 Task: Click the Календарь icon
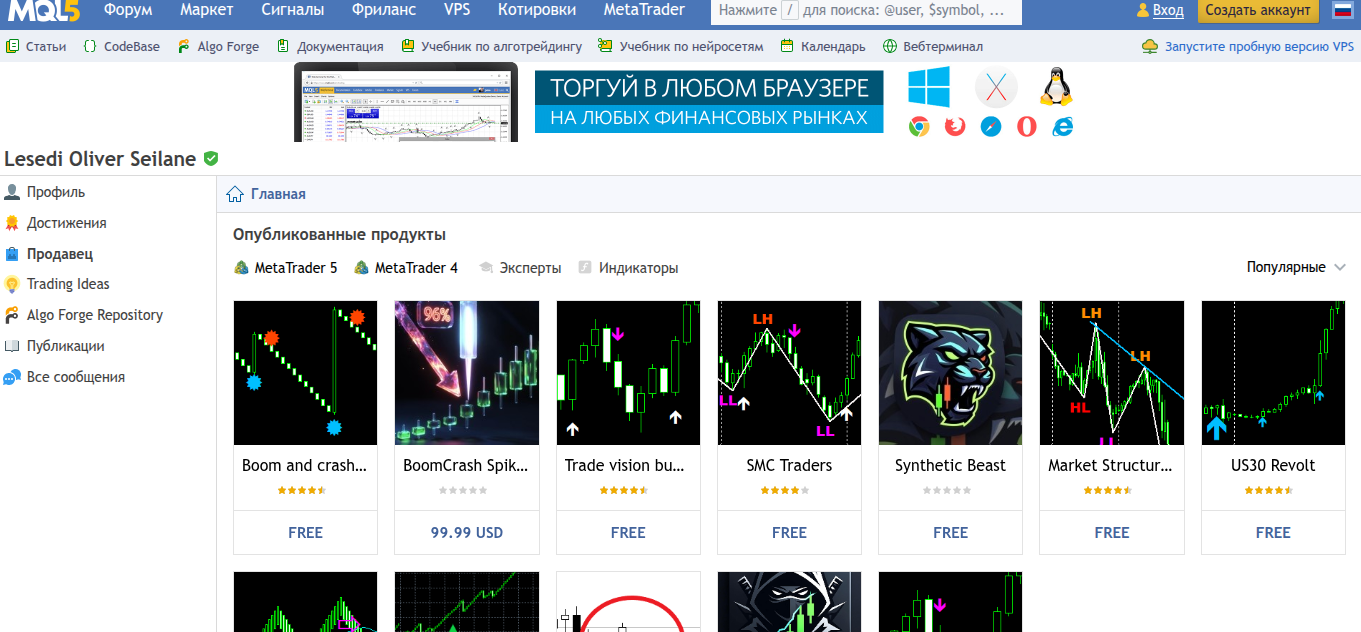(x=787, y=46)
